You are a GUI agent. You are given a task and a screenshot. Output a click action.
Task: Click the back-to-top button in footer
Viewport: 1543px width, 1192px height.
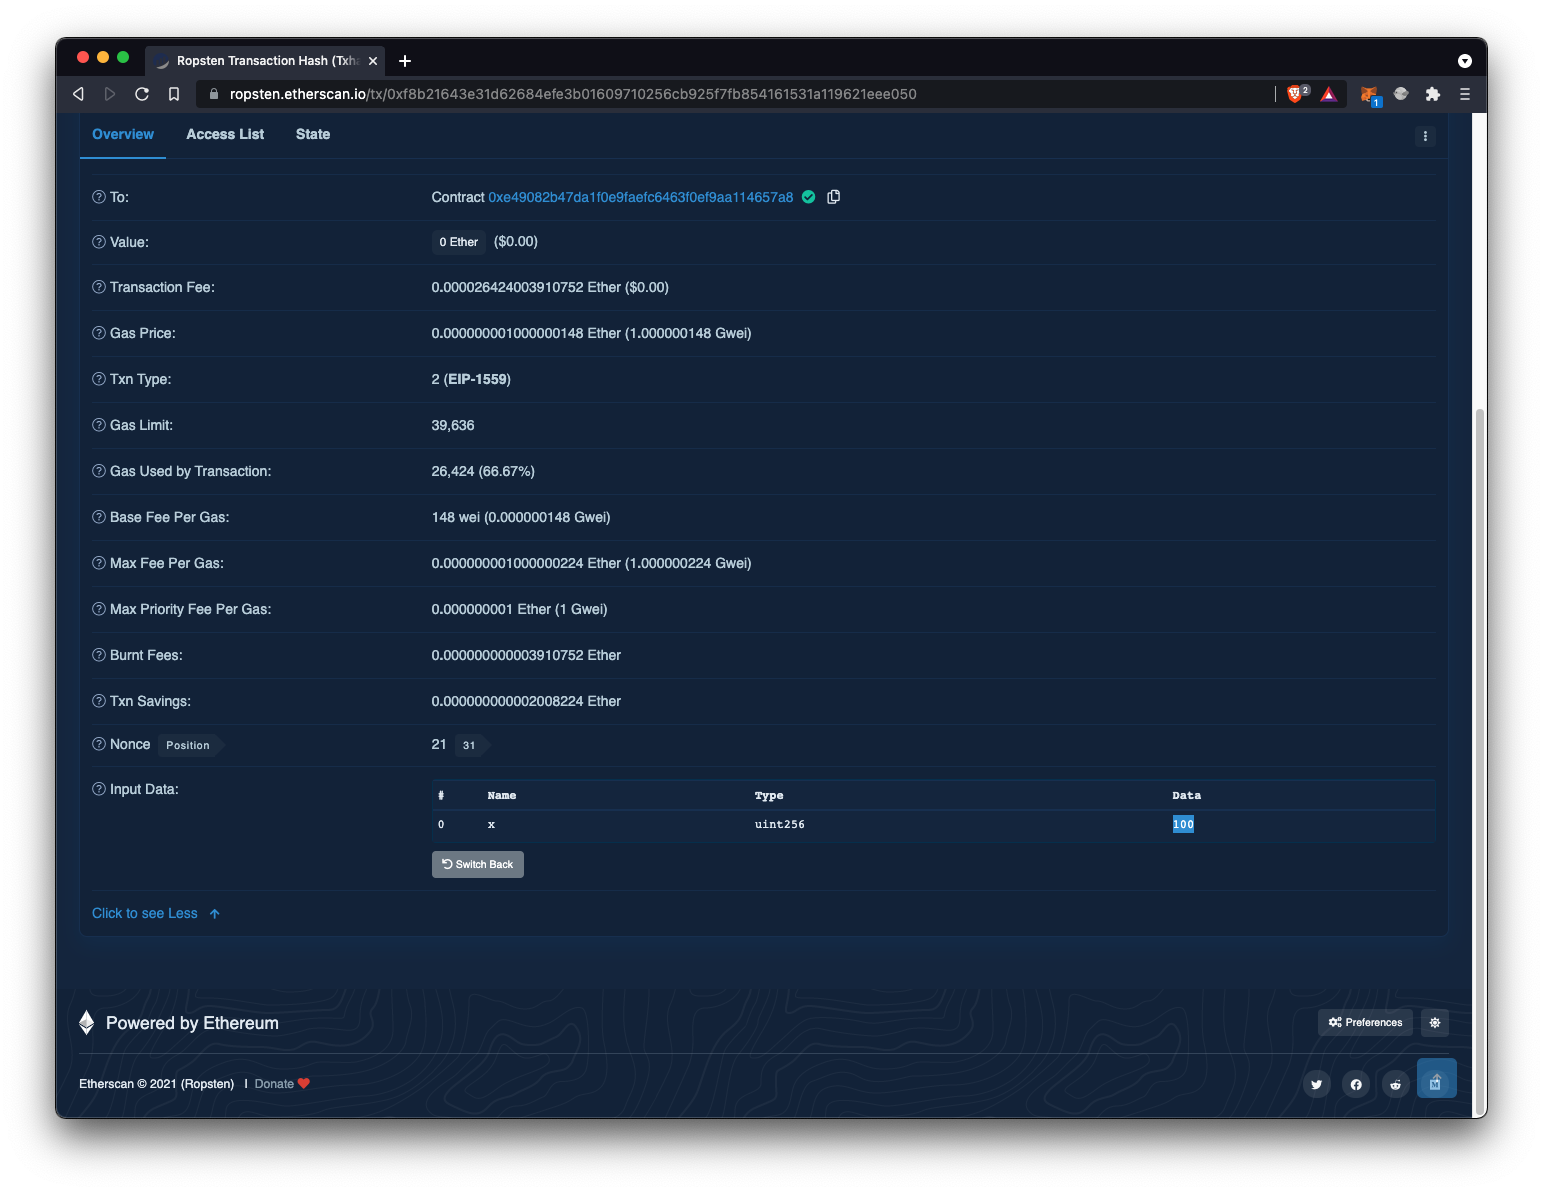pos(1436,1079)
